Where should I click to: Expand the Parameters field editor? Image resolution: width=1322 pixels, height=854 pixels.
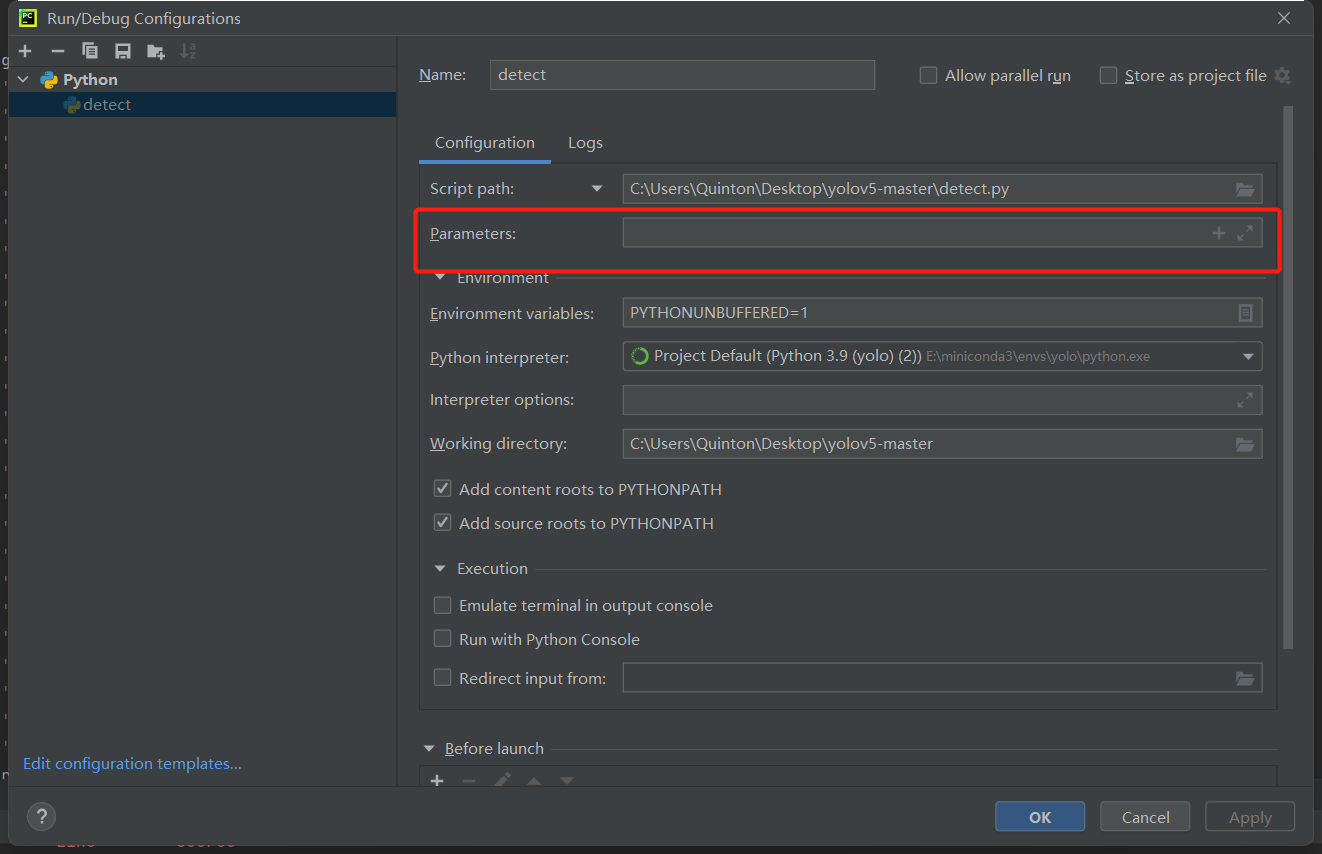coord(1245,233)
